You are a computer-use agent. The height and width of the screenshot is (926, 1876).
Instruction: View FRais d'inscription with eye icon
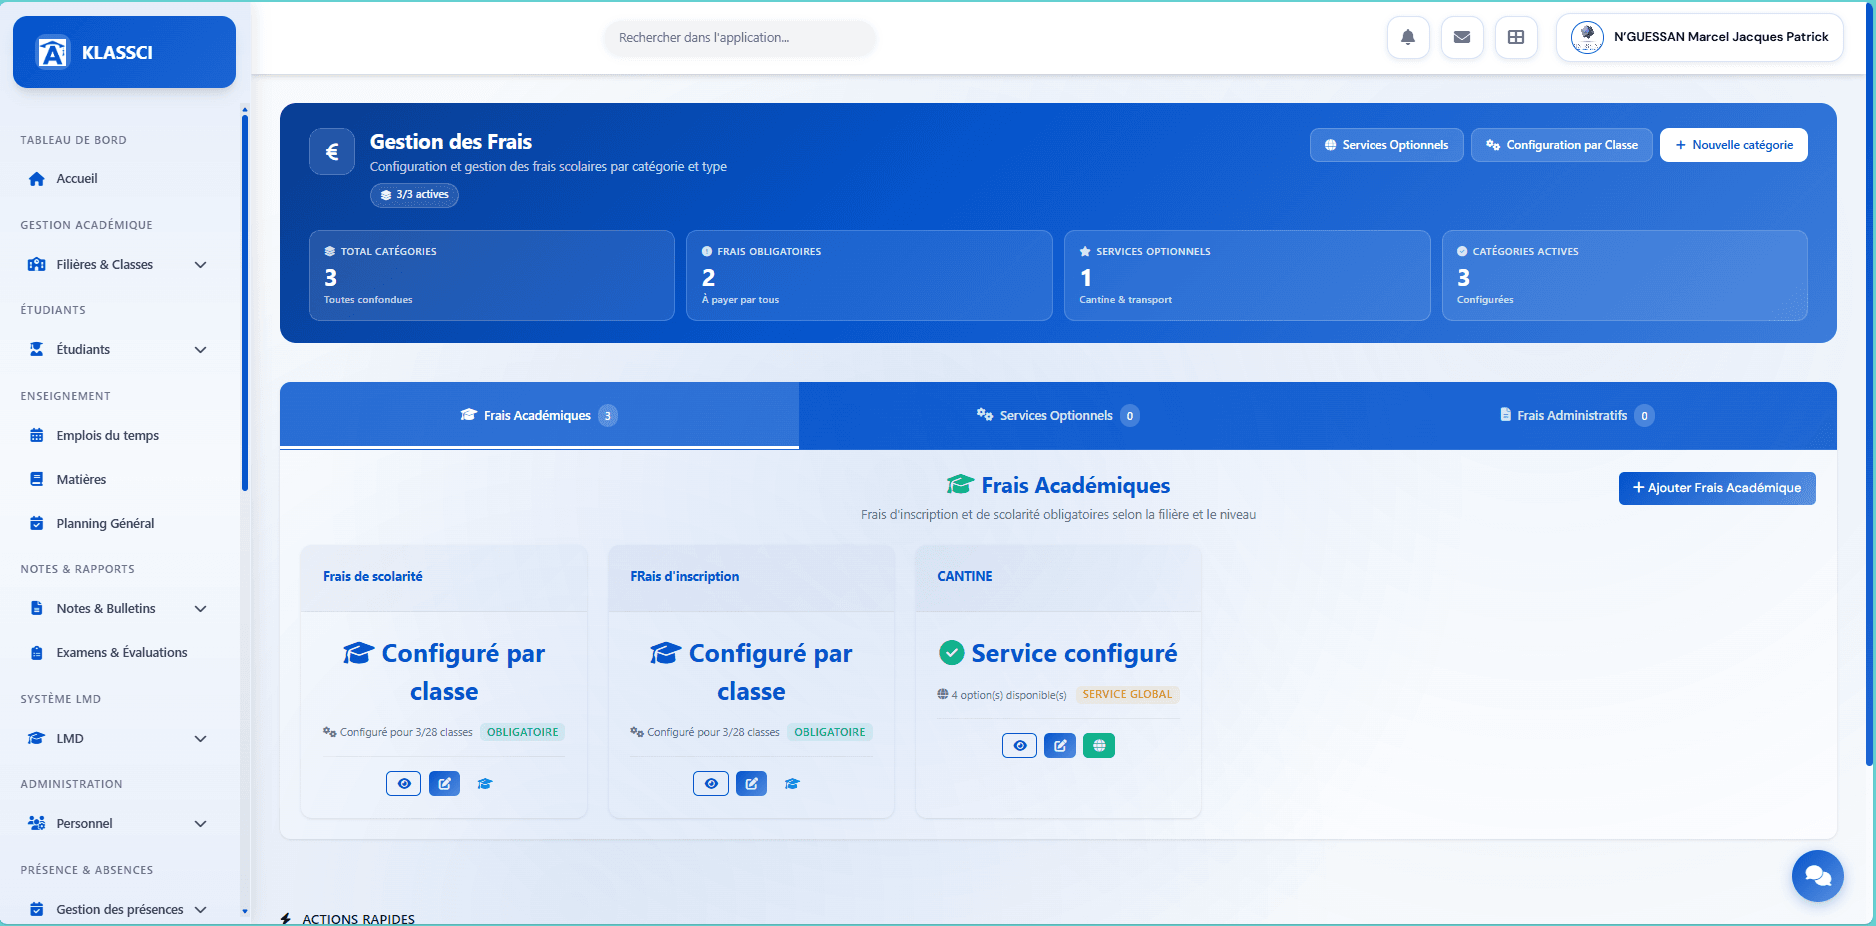pyautogui.click(x=710, y=783)
